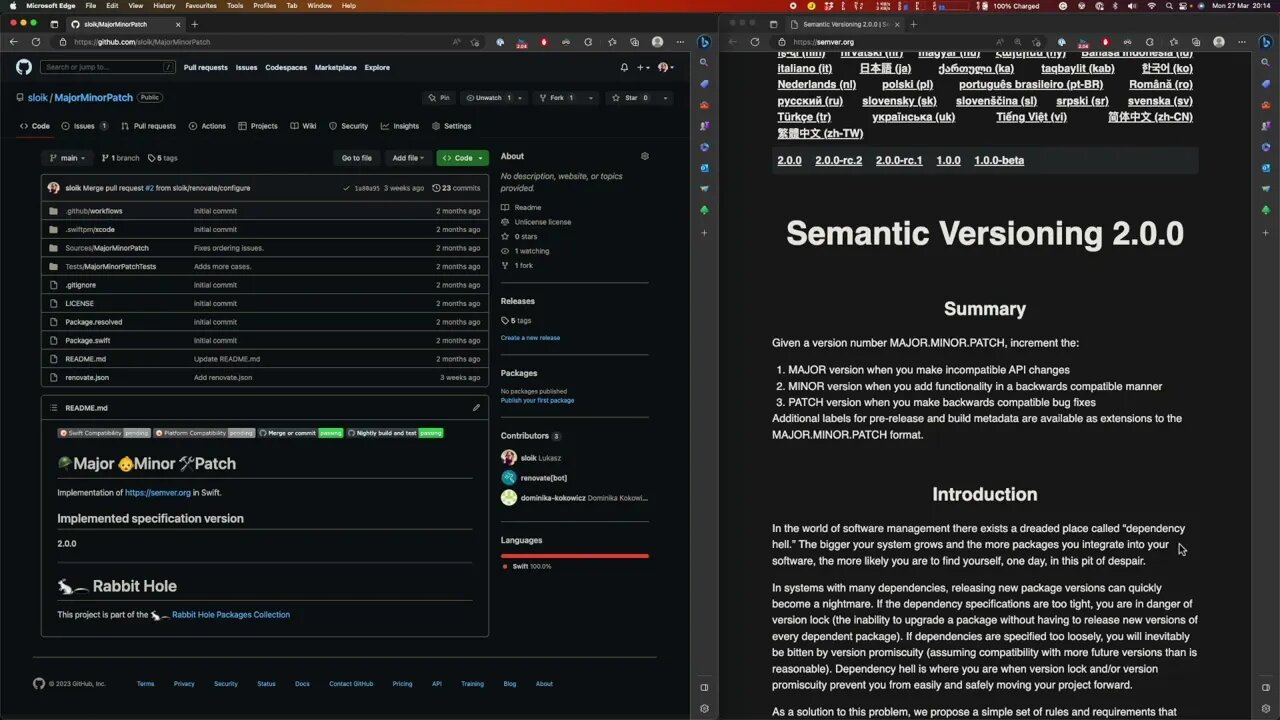The width and height of the screenshot is (1280, 720).
Task: Click the Unwatch button
Action: (489, 98)
